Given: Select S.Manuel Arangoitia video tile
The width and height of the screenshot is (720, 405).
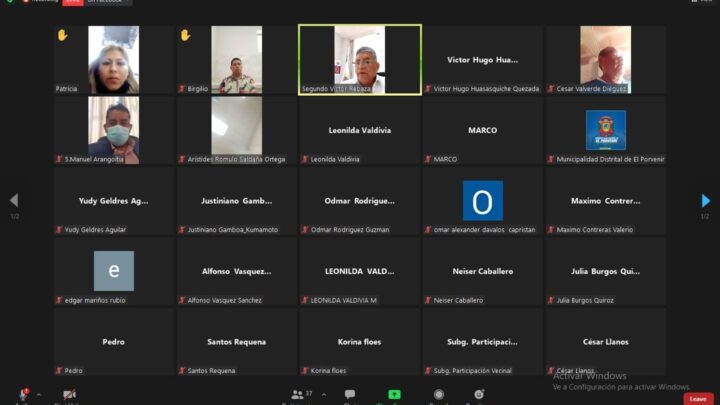Looking at the screenshot, I should coord(114,130).
